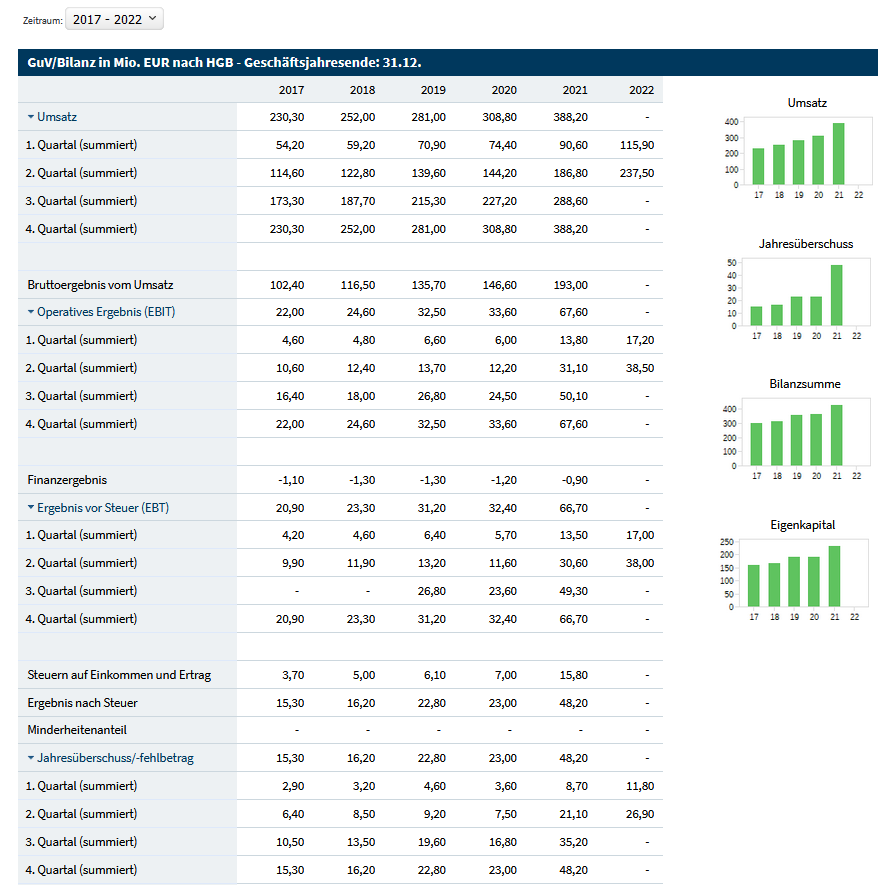This screenshot has height=885, width=896.
Task: Click the GuV/Bilanz table header bar
Action: tap(447, 62)
